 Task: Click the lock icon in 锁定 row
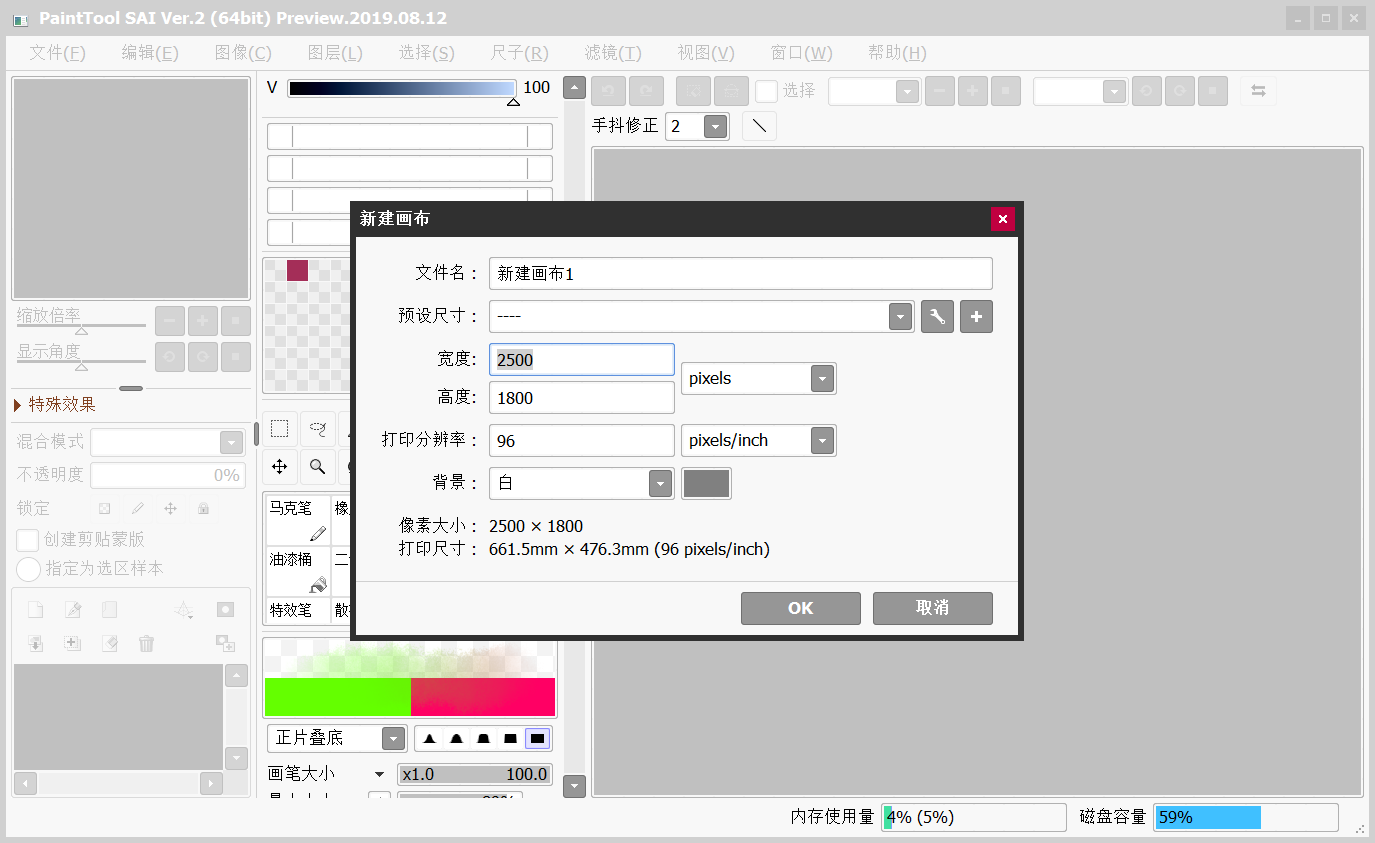[x=203, y=508]
